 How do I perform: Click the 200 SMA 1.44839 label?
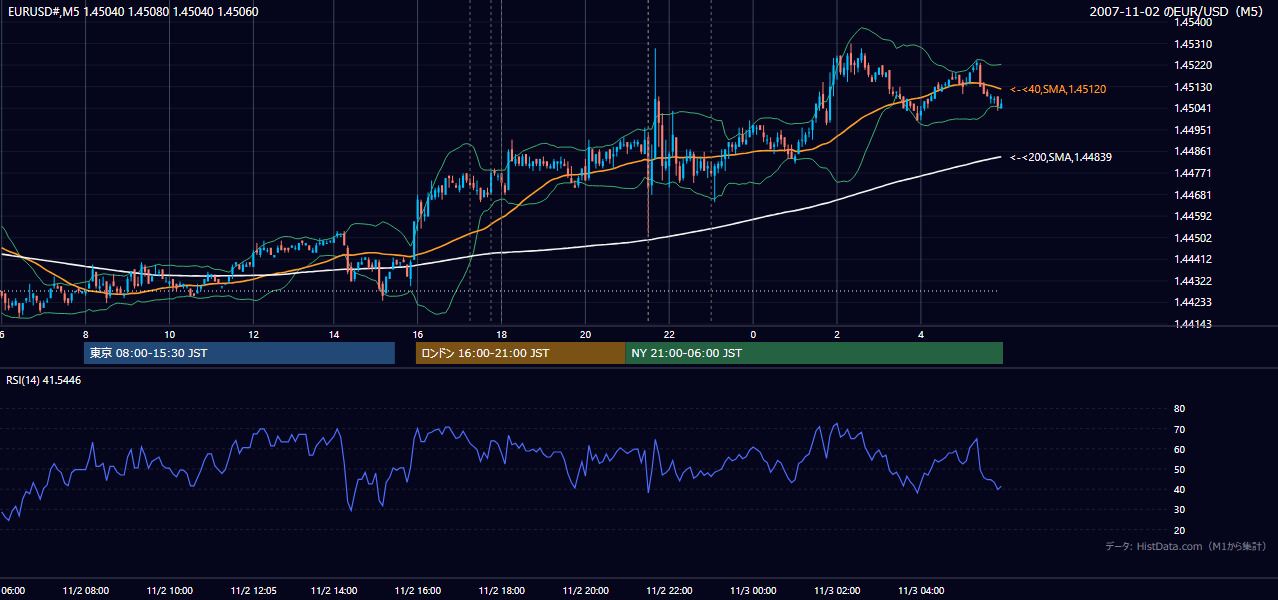tap(1061, 157)
